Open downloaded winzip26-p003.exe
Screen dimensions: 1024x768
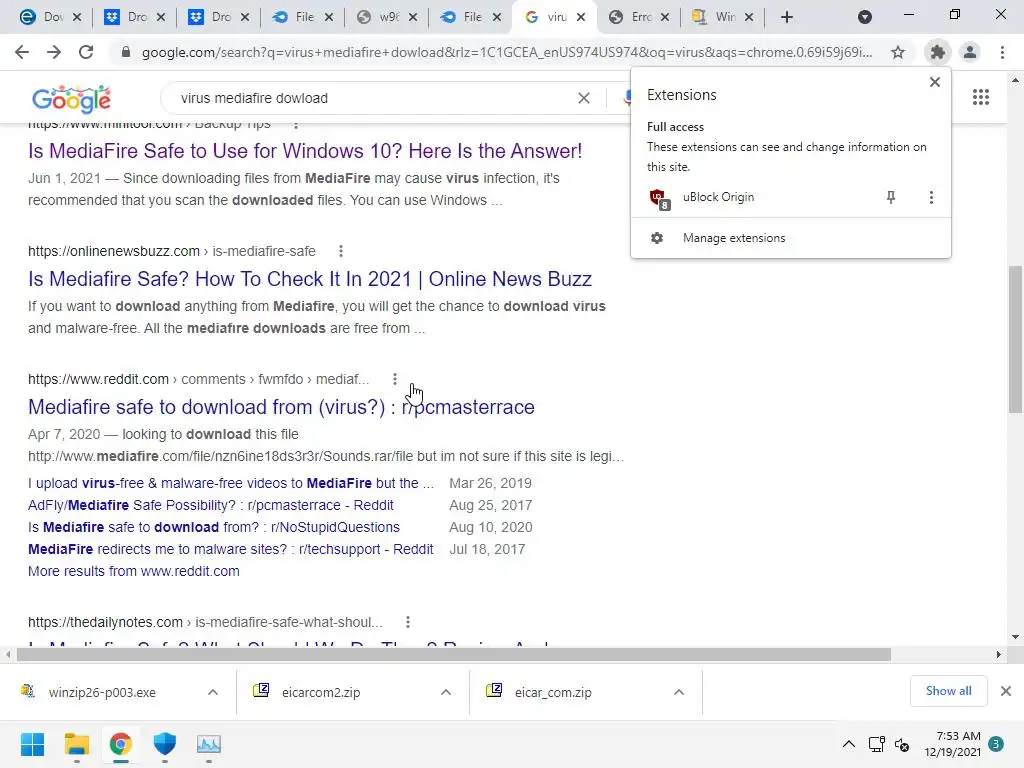[x=102, y=692]
